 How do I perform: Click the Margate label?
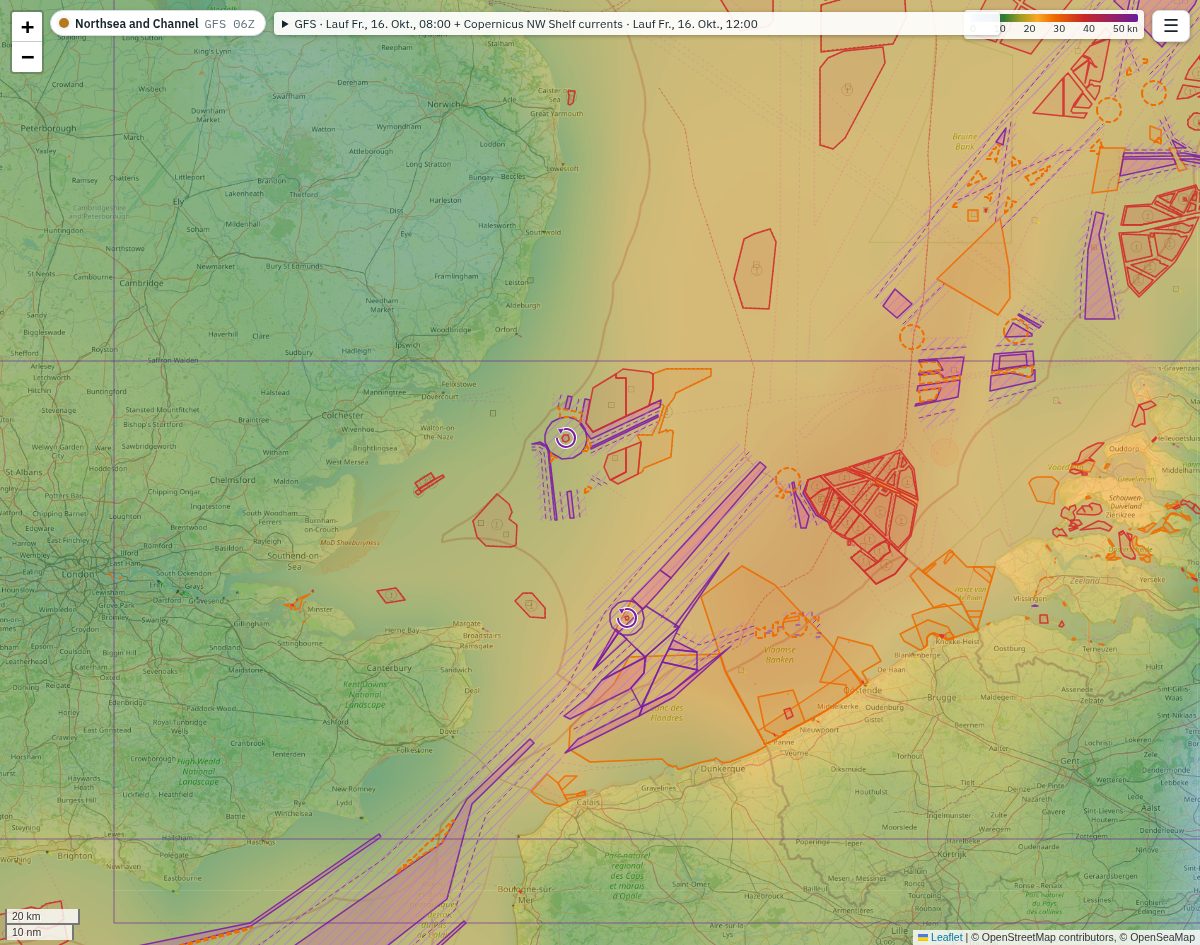[x=467, y=623]
